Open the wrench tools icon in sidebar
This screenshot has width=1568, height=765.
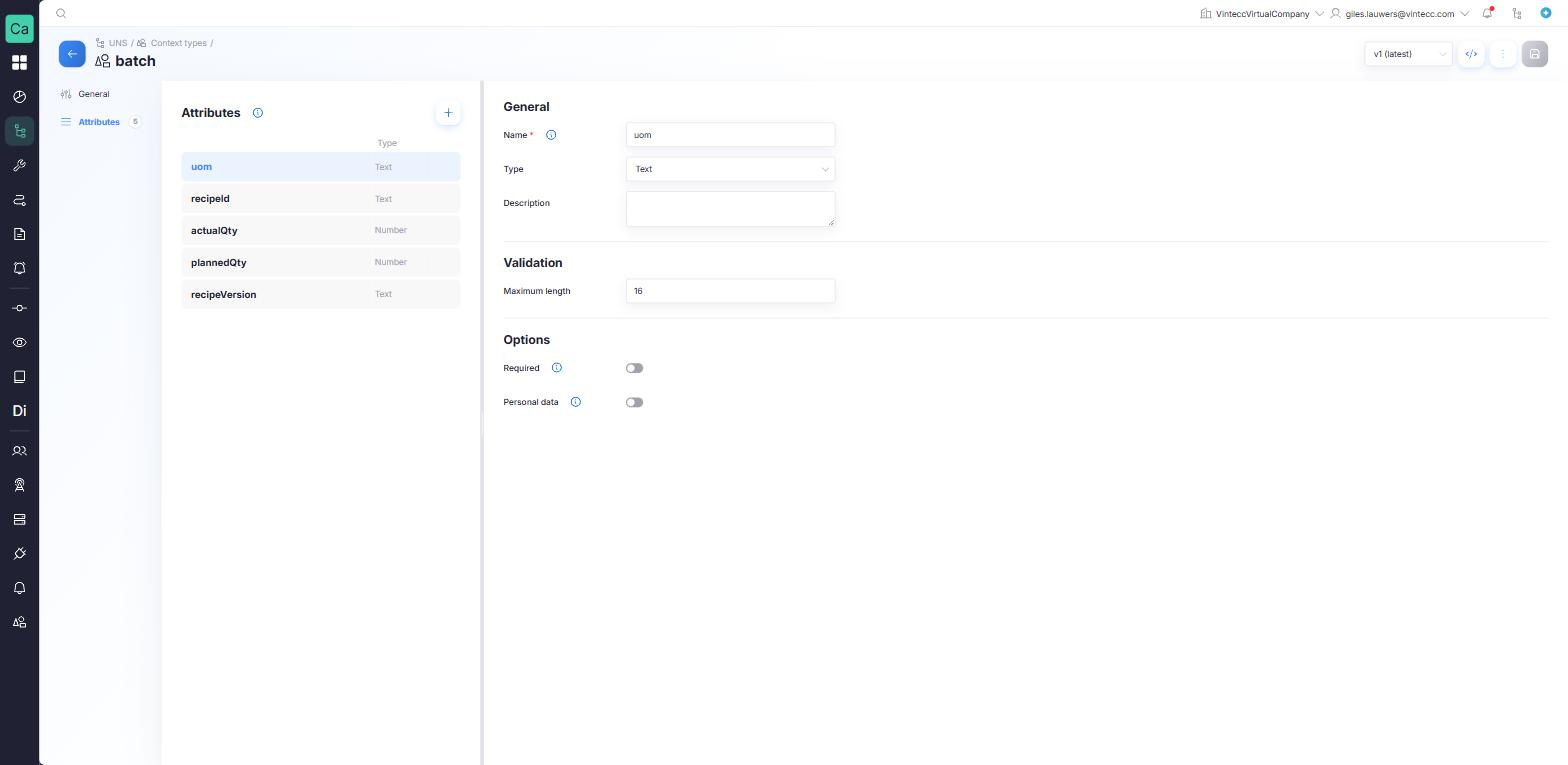click(x=19, y=166)
